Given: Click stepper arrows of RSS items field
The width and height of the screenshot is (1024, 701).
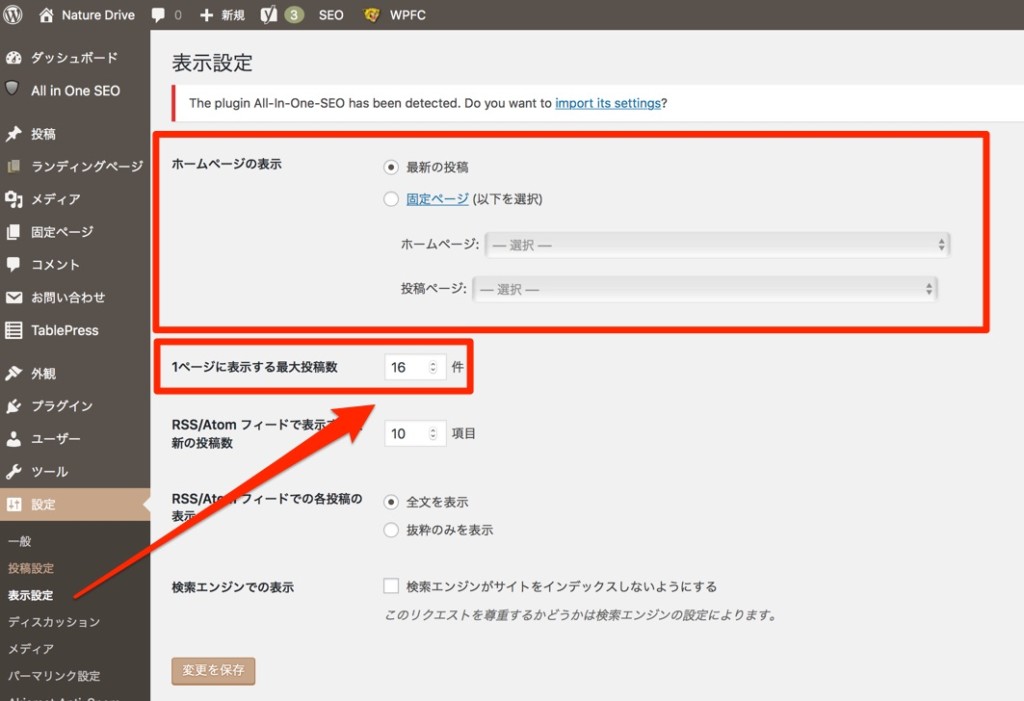Looking at the screenshot, I should point(432,434).
